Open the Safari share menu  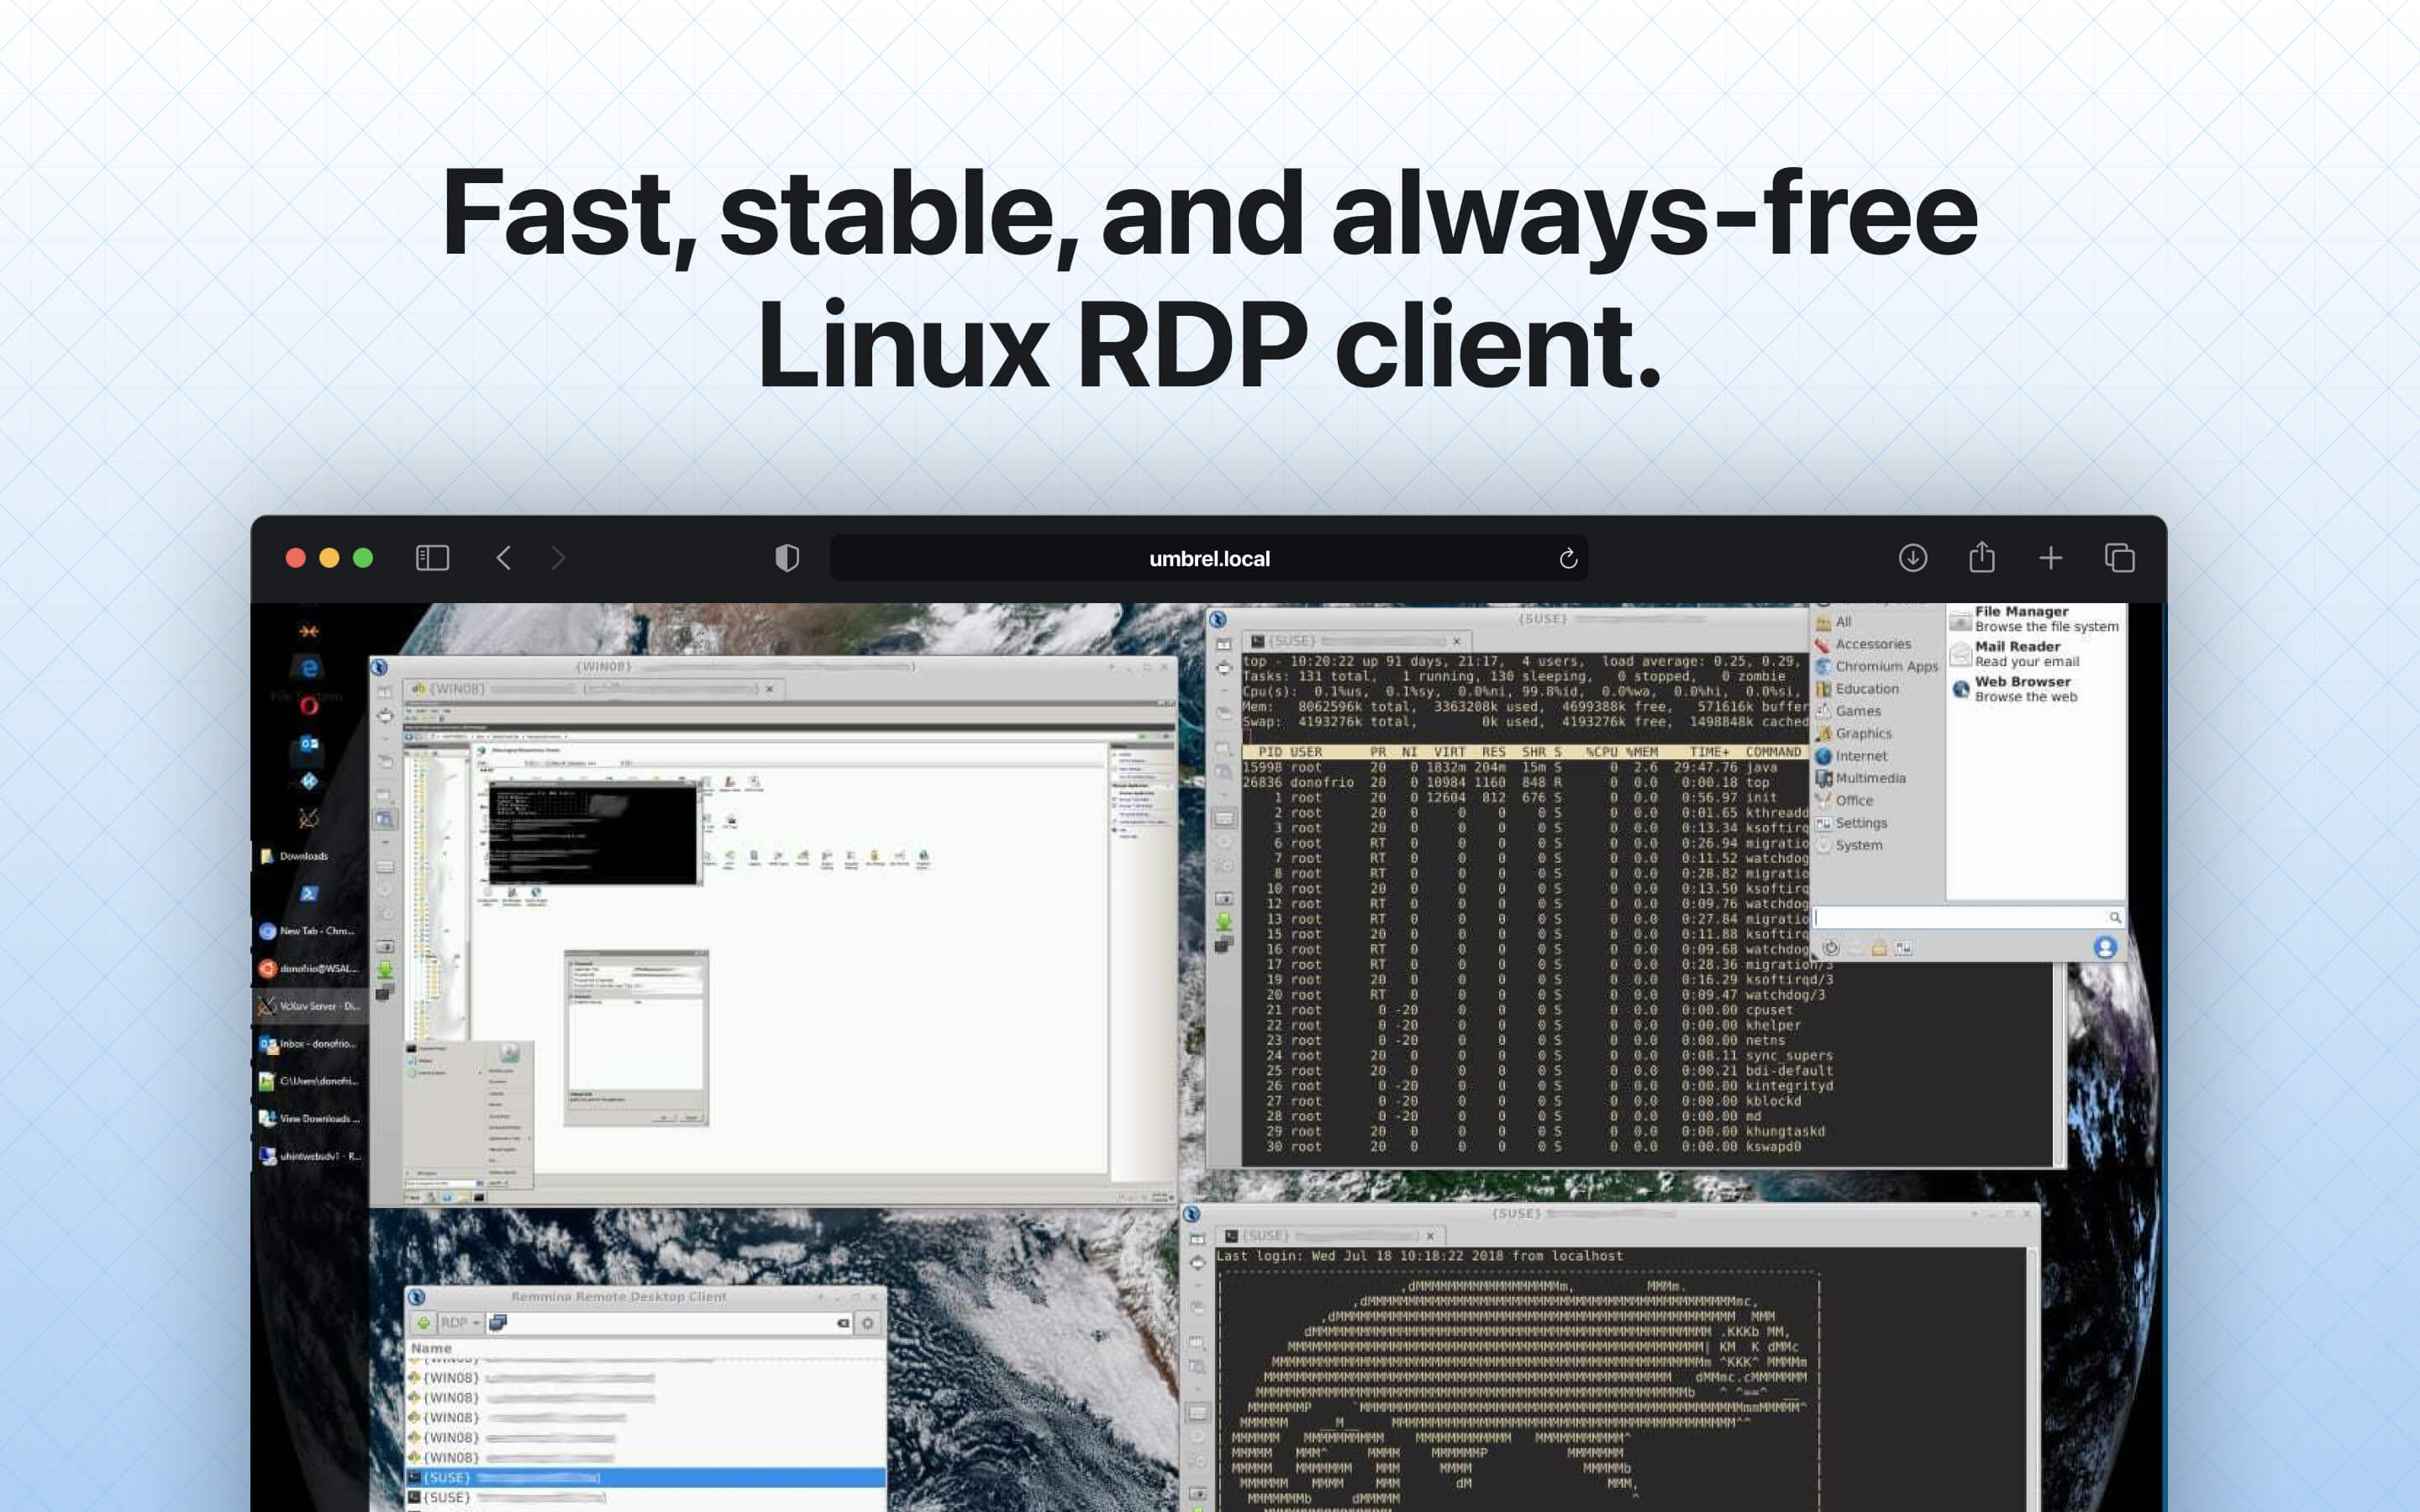coord(1983,558)
